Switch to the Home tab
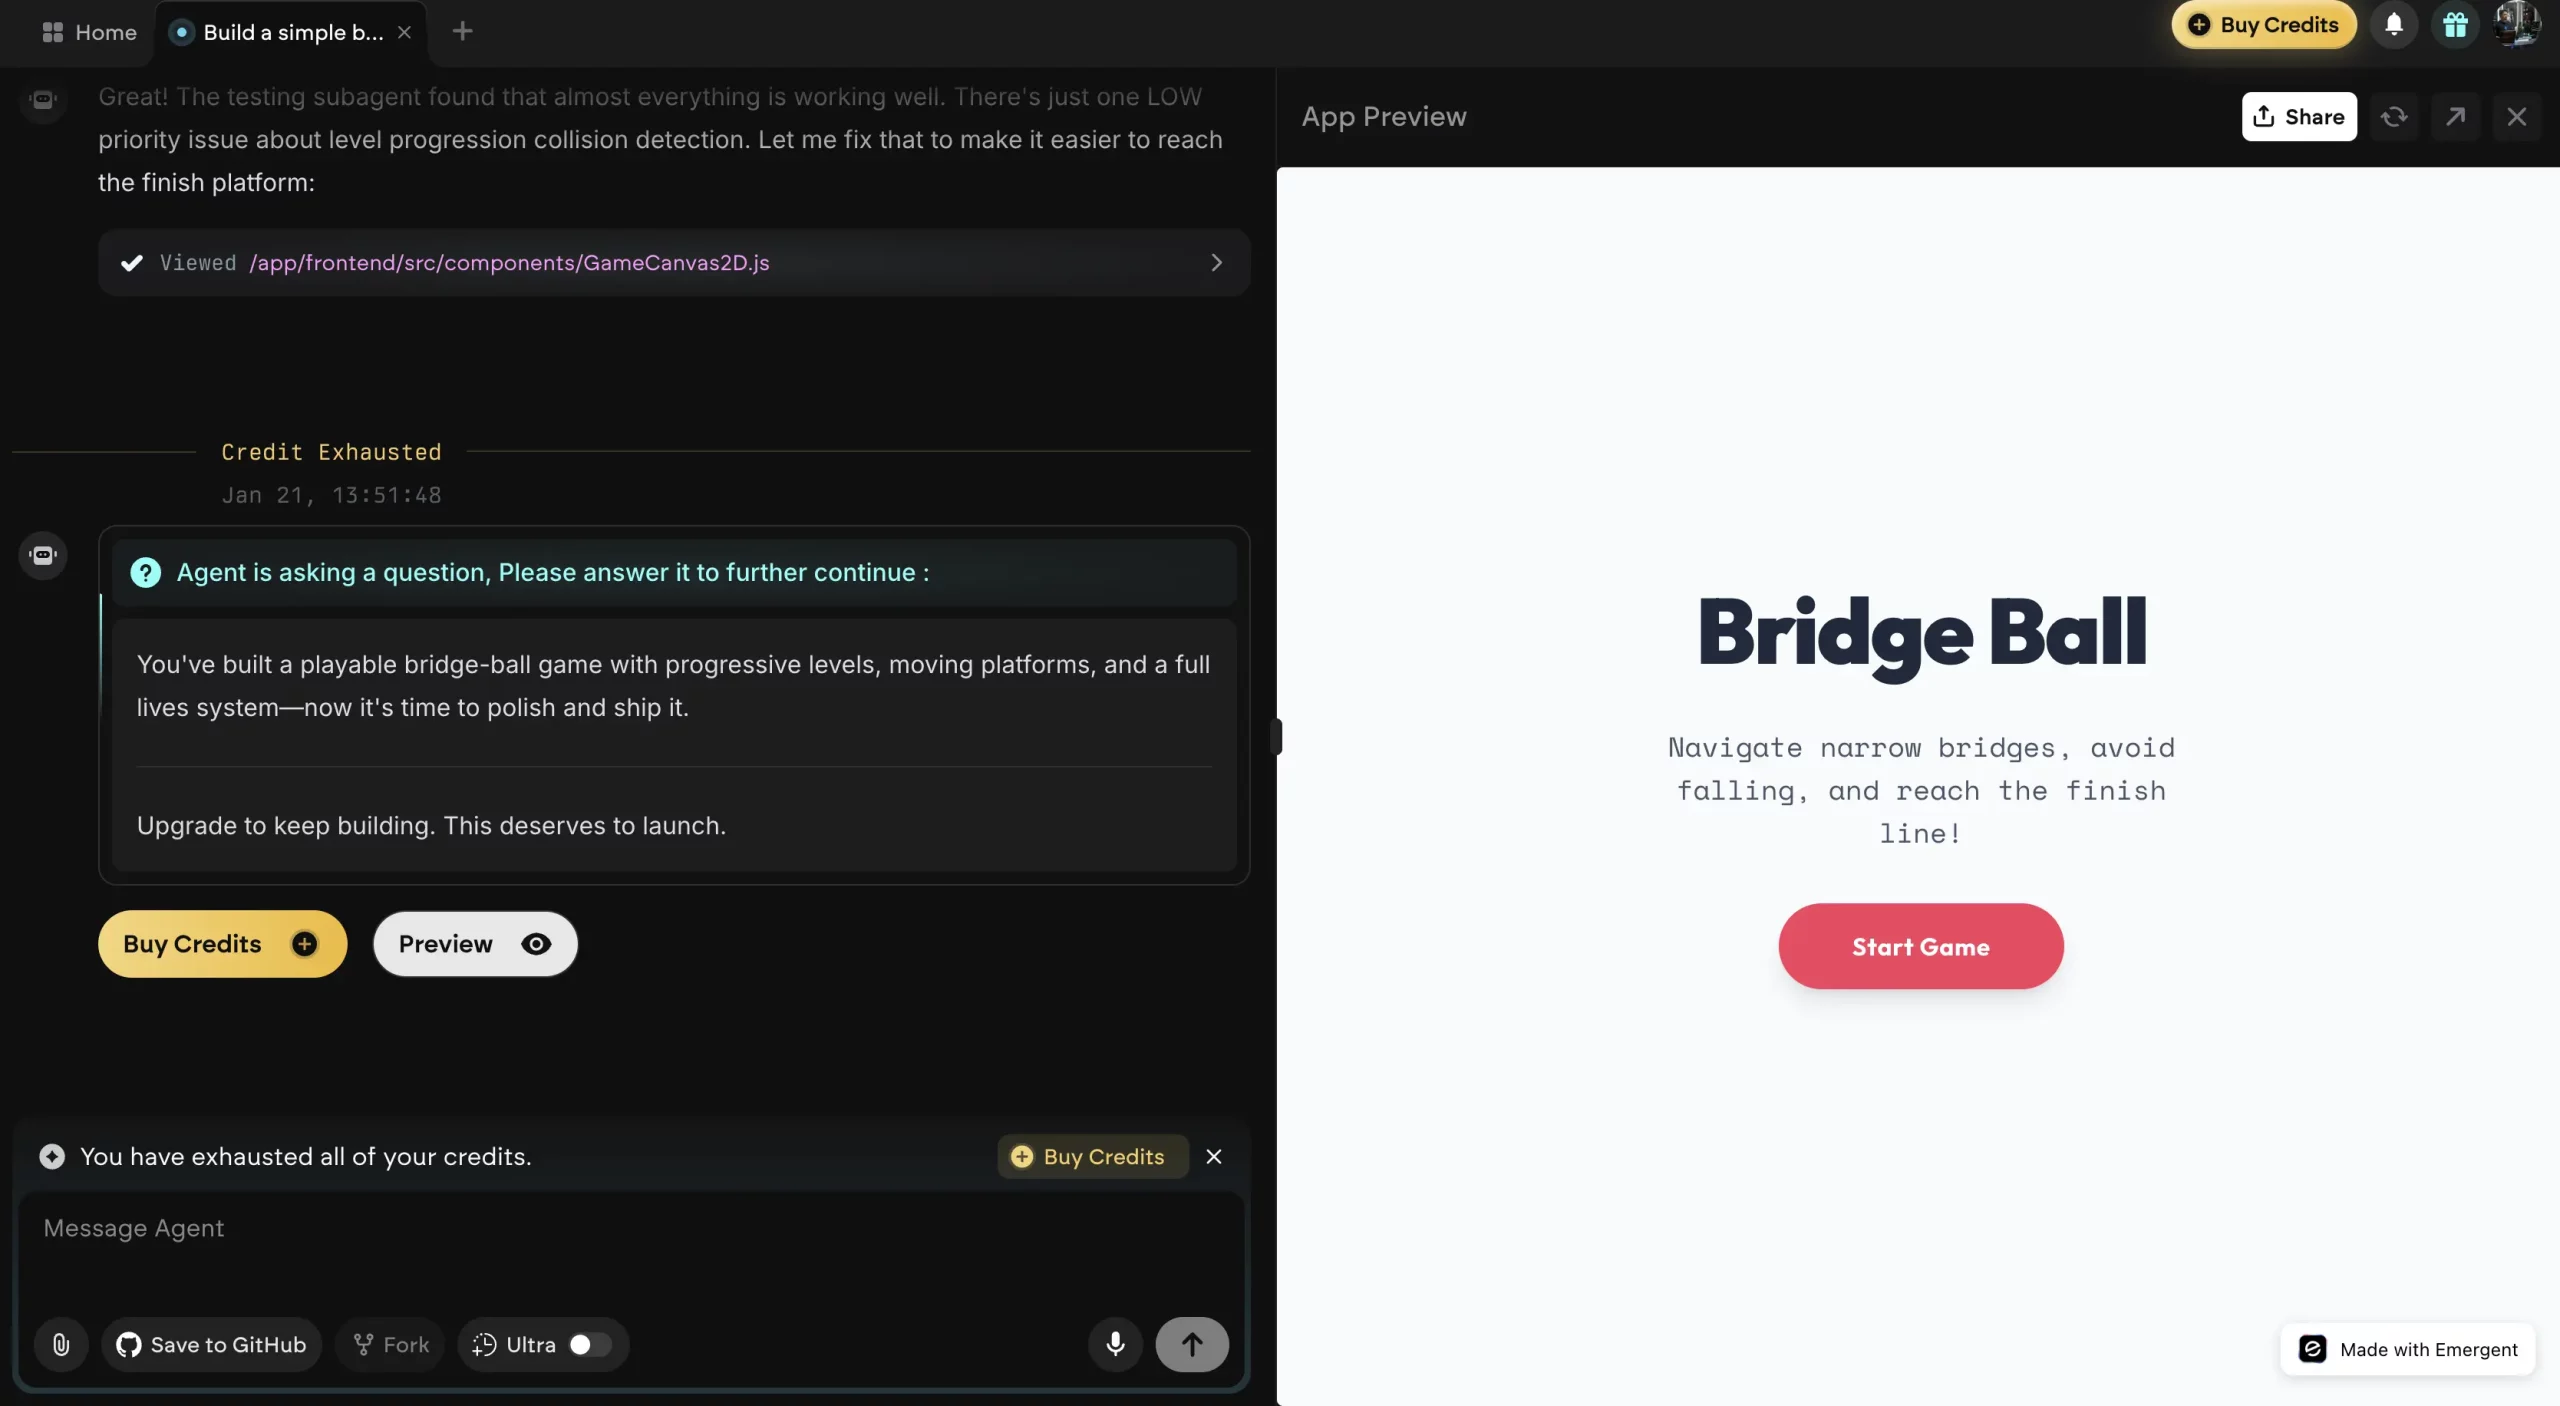2560x1406 pixels. tap(90, 32)
